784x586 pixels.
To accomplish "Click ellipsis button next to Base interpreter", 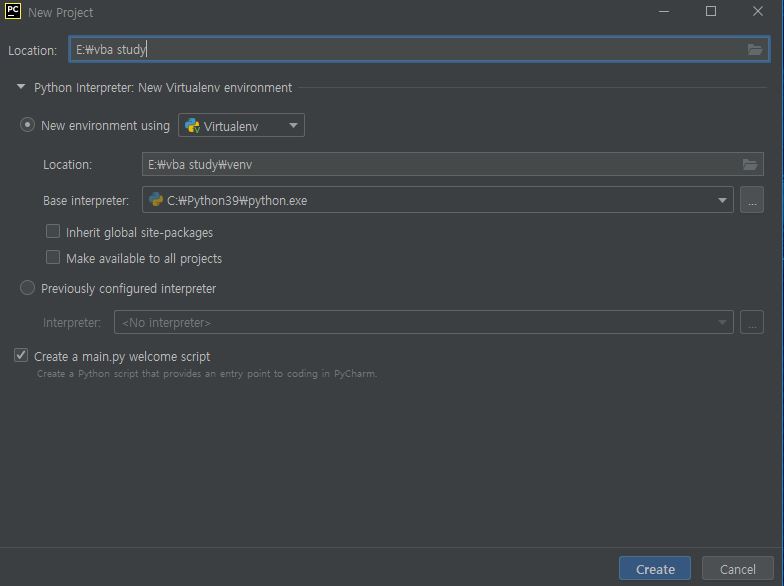I will [x=752, y=200].
